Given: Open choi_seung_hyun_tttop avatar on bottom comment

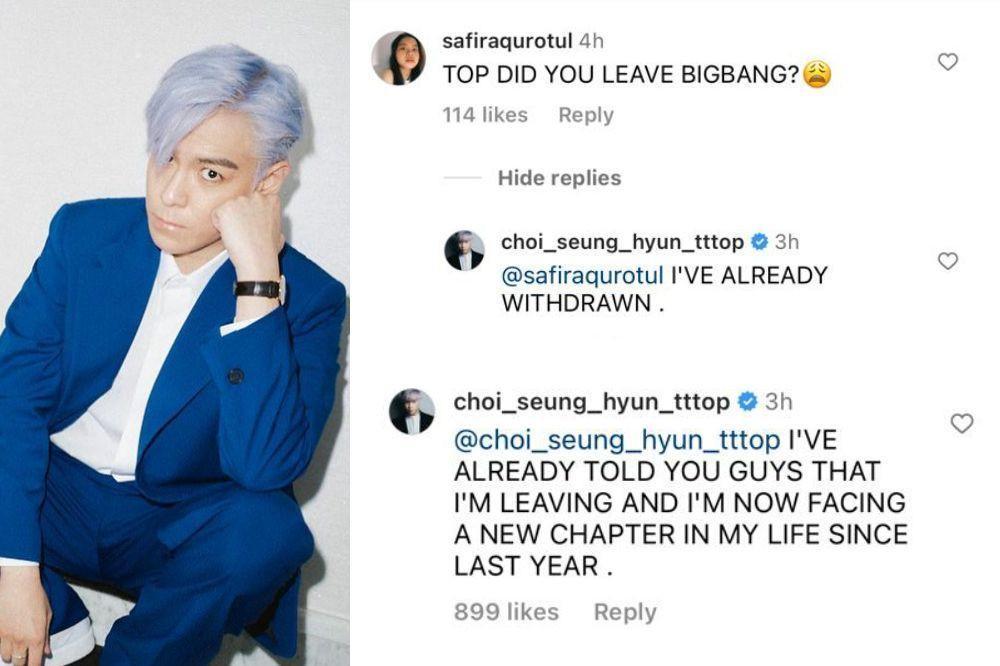Looking at the screenshot, I should (412, 411).
